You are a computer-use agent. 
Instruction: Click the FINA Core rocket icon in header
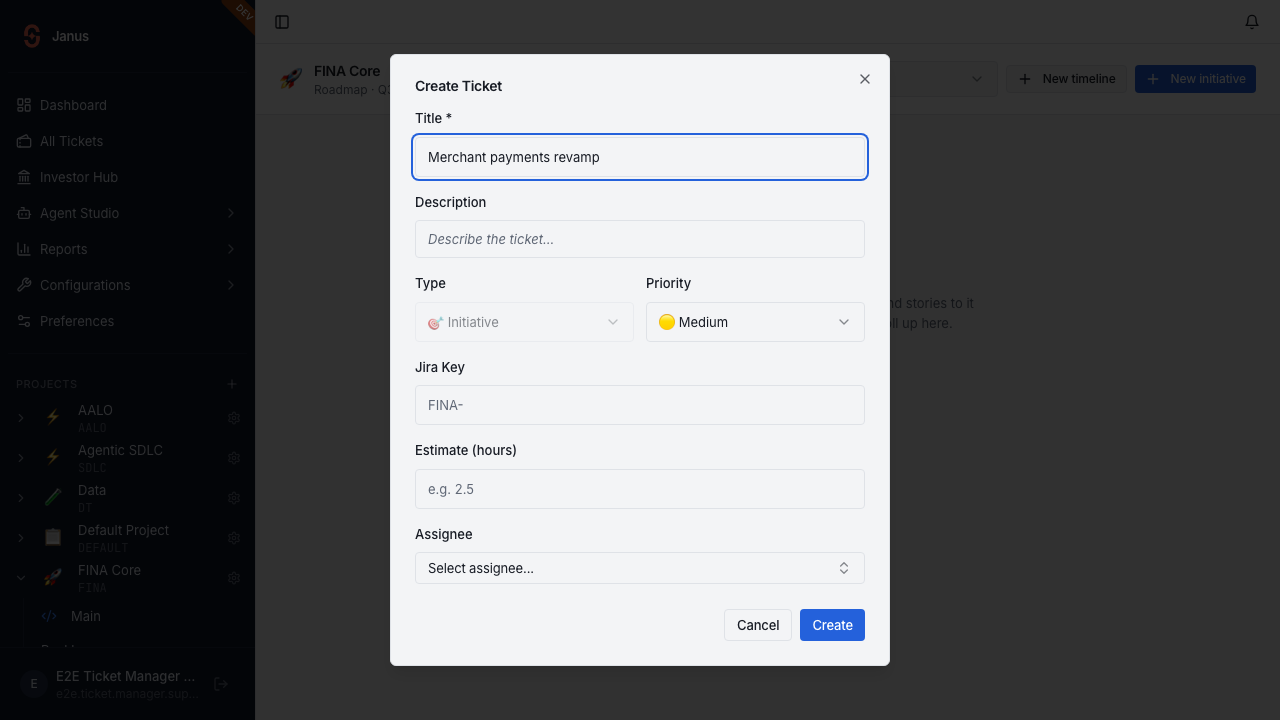pos(291,79)
